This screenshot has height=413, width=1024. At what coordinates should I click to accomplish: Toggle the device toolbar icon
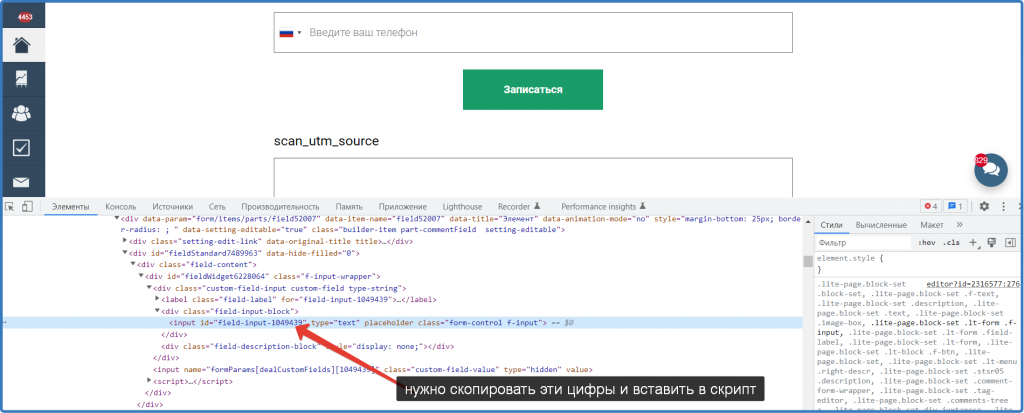coord(27,206)
